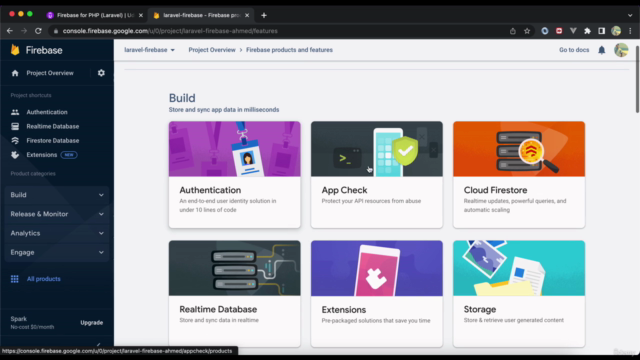Open the Extensions product card
The height and width of the screenshot is (360, 640).
pos(377,293)
